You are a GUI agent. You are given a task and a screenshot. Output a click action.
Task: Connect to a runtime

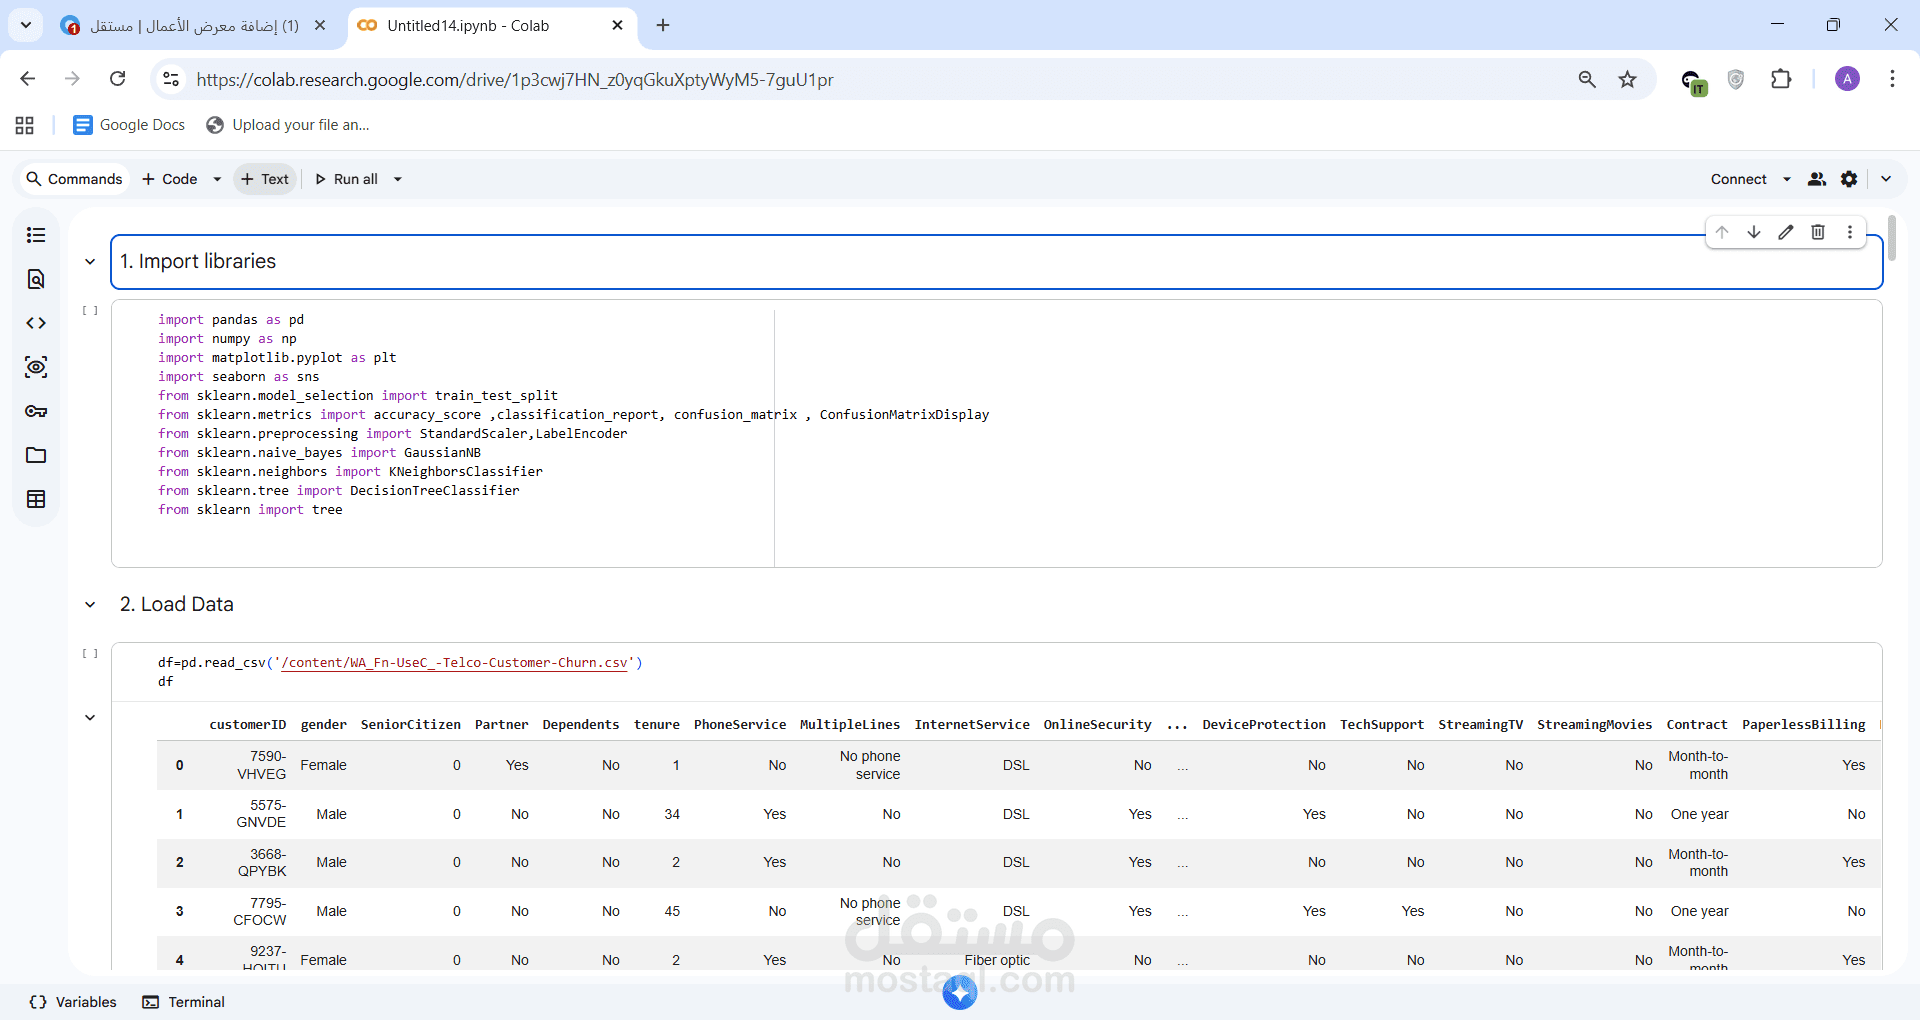point(1738,179)
